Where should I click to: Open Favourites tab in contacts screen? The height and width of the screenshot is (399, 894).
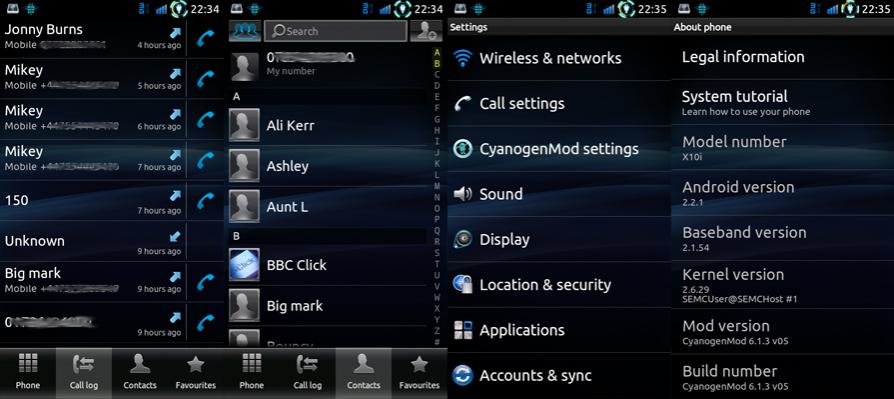coord(419,373)
